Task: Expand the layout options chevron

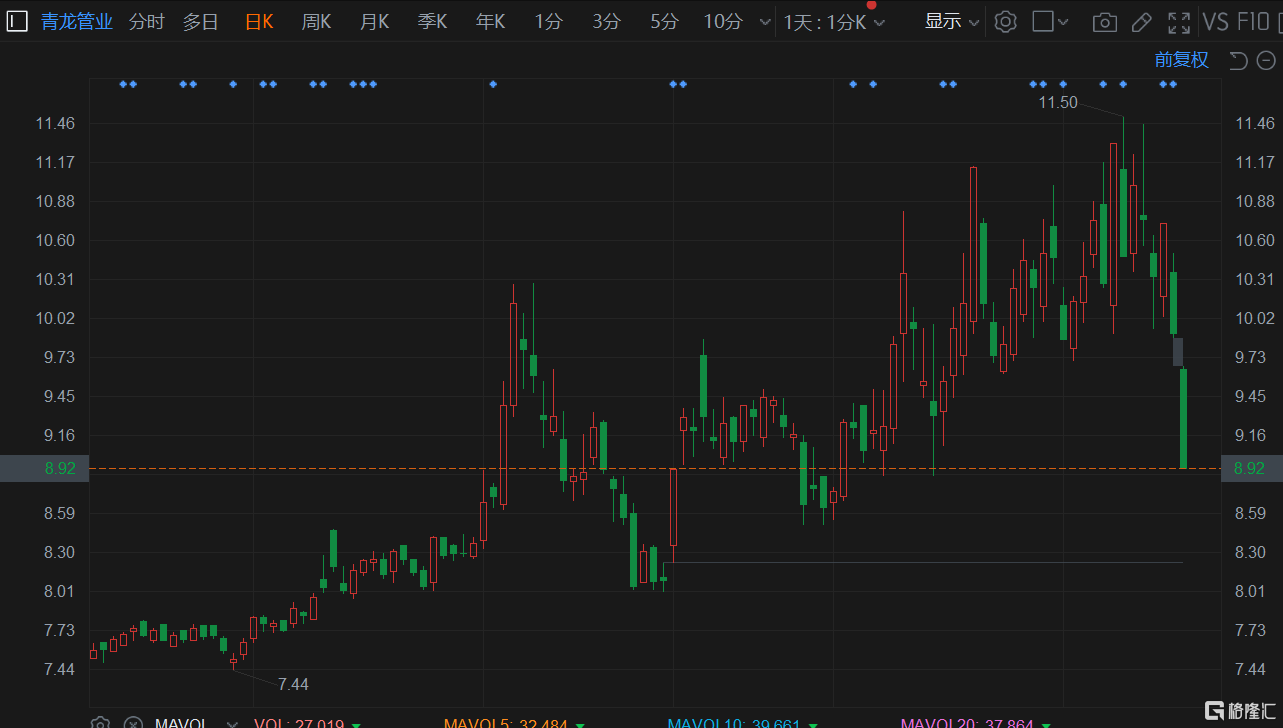Action: point(1063,22)
